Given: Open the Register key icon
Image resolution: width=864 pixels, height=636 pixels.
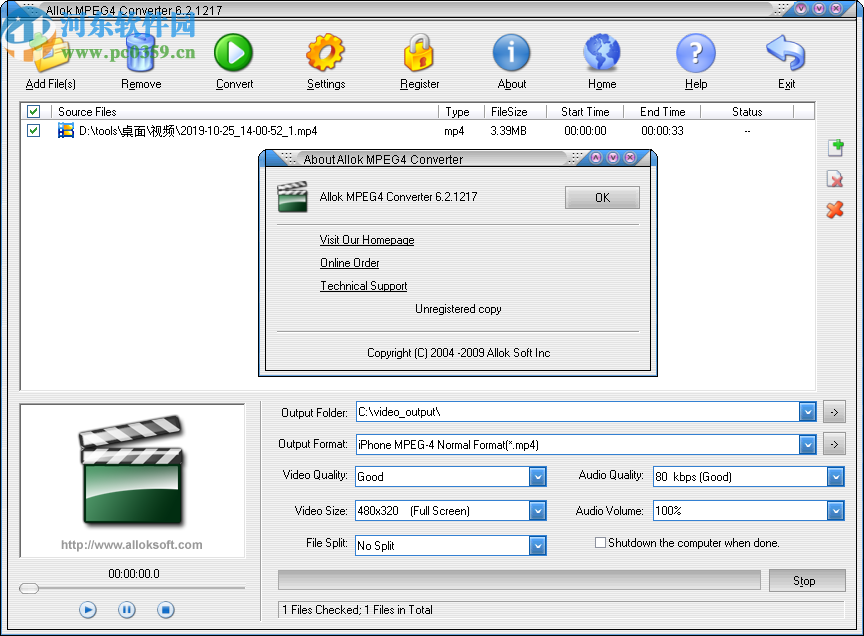Looking at the screenshot, I should [x=418, y=52].
